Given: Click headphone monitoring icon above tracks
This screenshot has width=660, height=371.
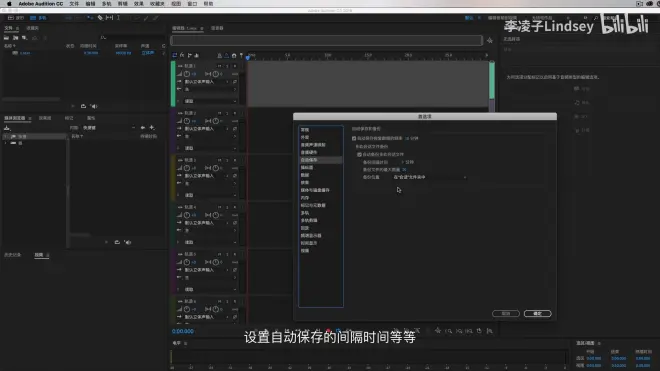Looking at the screenshot, I should coord(234,55).
